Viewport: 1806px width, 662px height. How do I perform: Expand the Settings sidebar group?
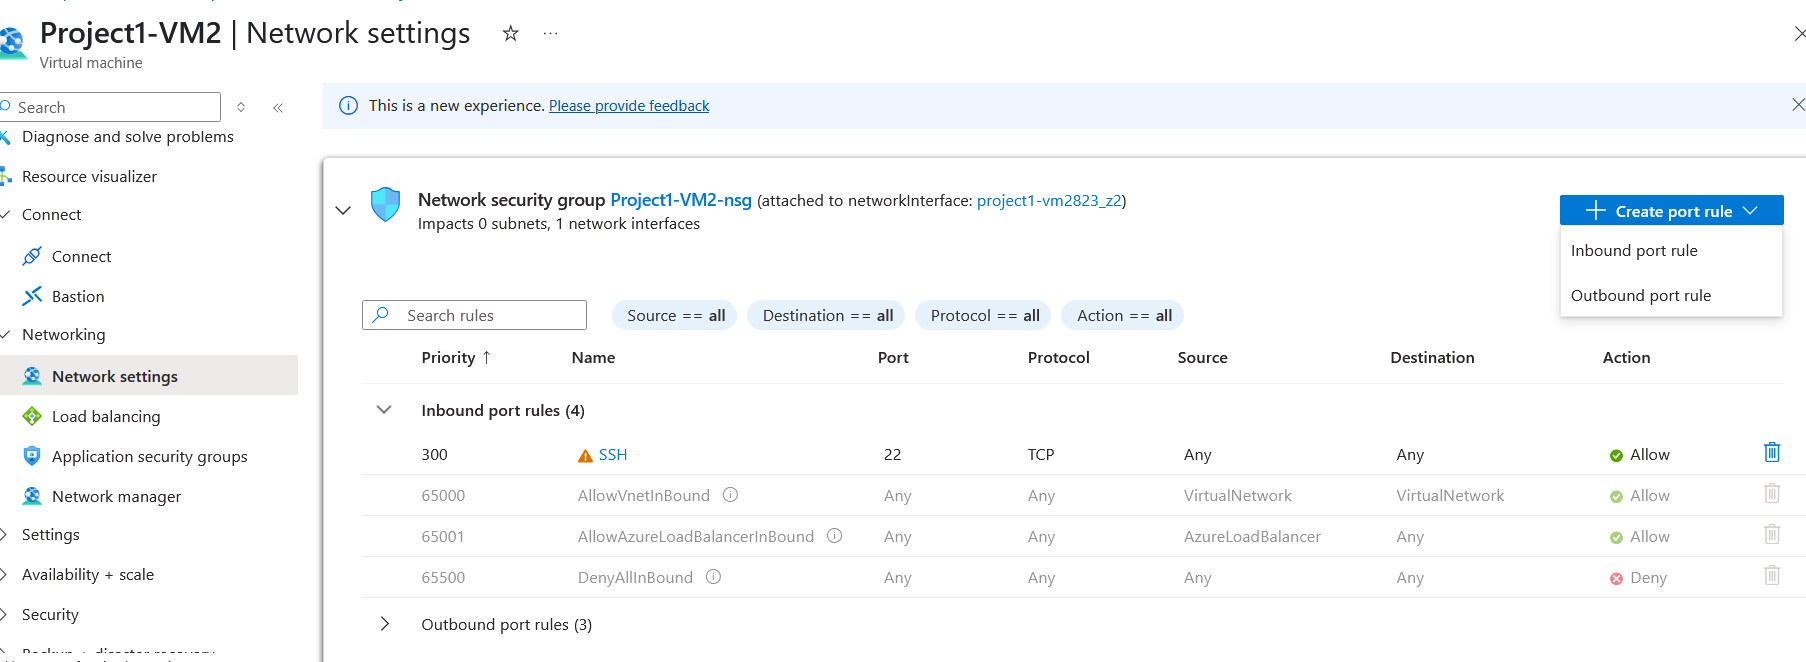[4, 535]
